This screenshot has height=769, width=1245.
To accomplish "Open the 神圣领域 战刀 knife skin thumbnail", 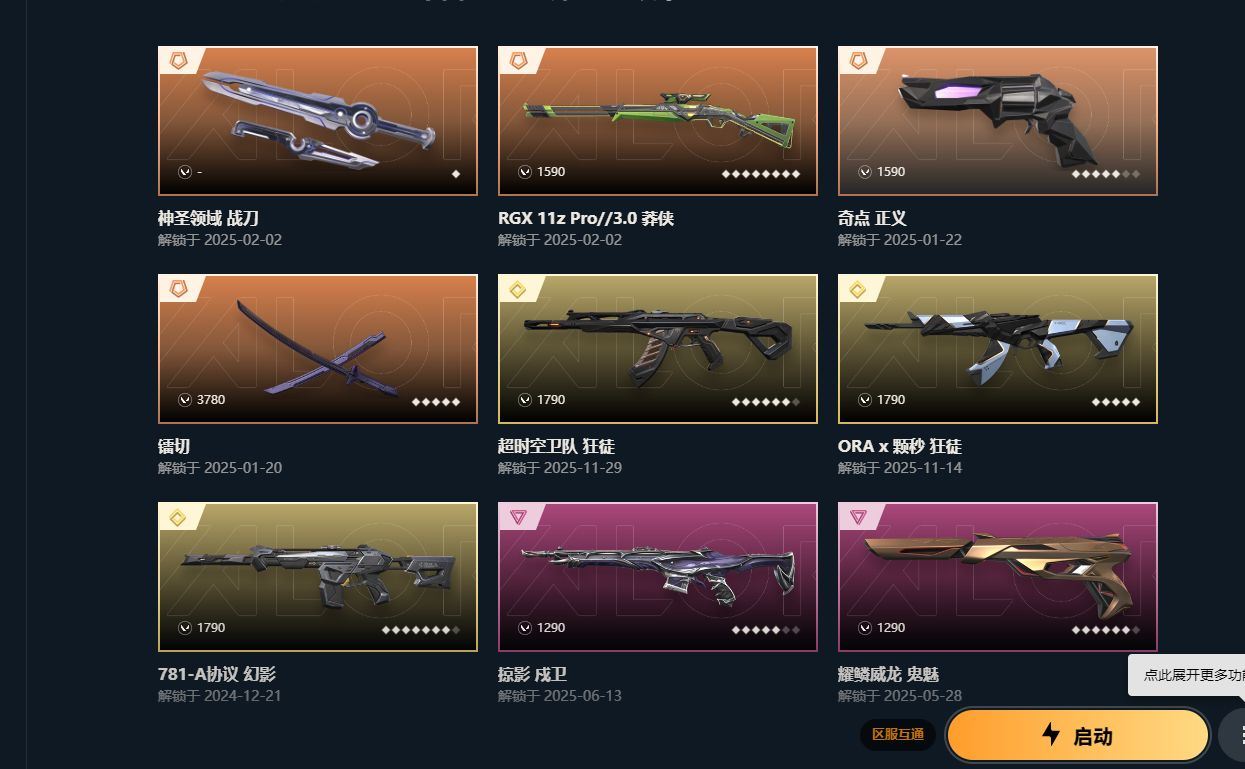I will click(318, 121).
